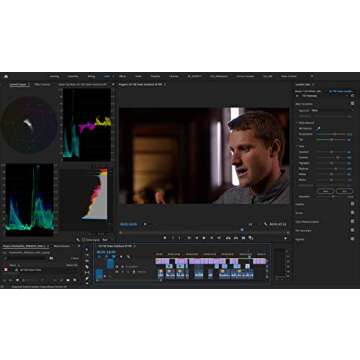Click the Extract button
Screen dimensions: 360x360
click(236, 238)
